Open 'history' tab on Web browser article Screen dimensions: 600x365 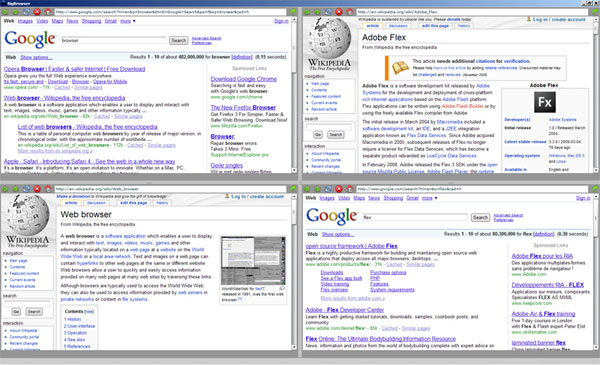162,203
